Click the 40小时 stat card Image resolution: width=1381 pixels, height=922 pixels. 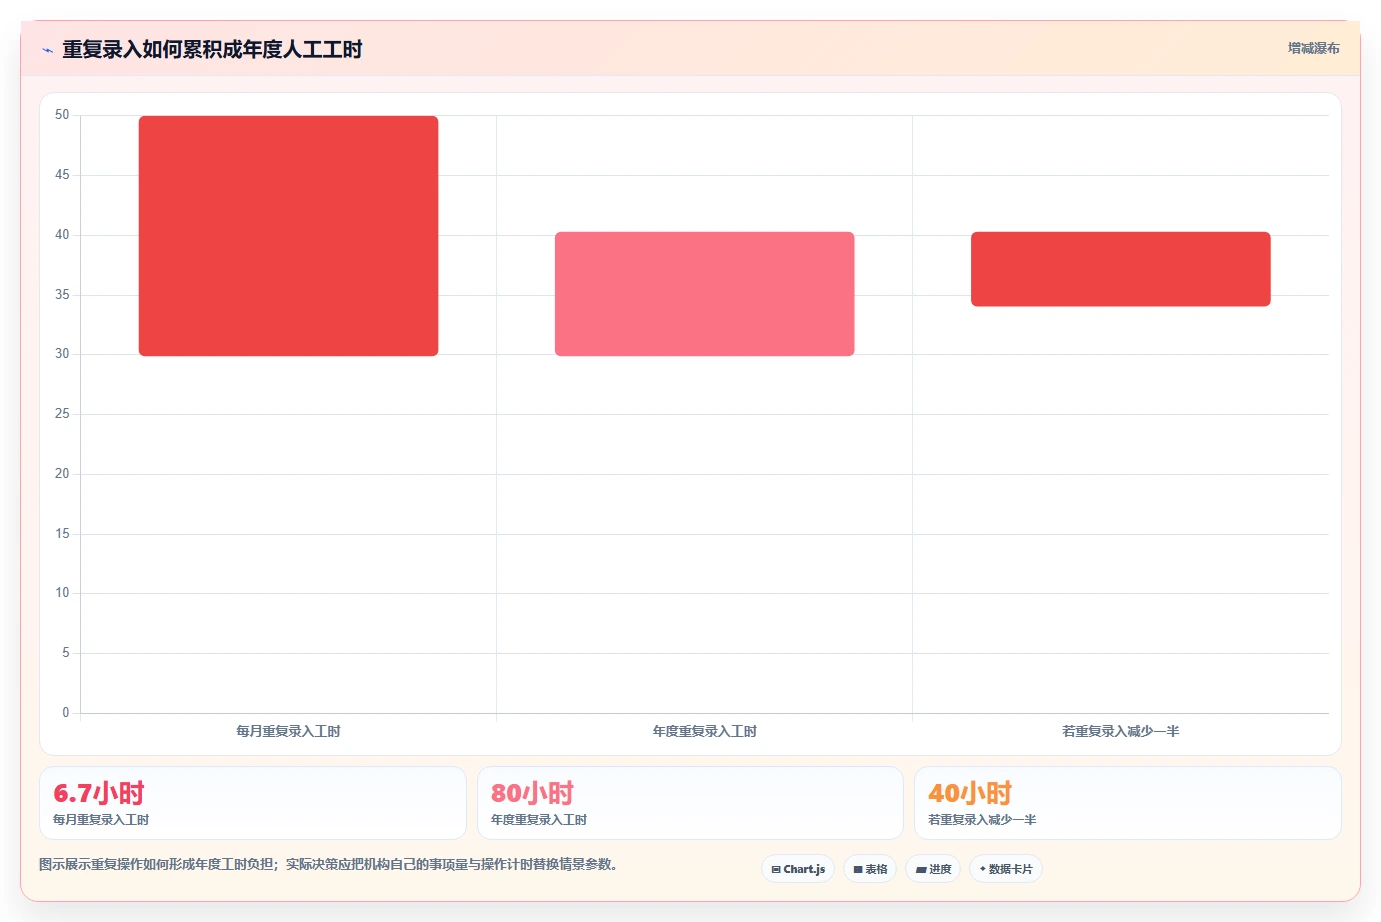(1127, 803)
